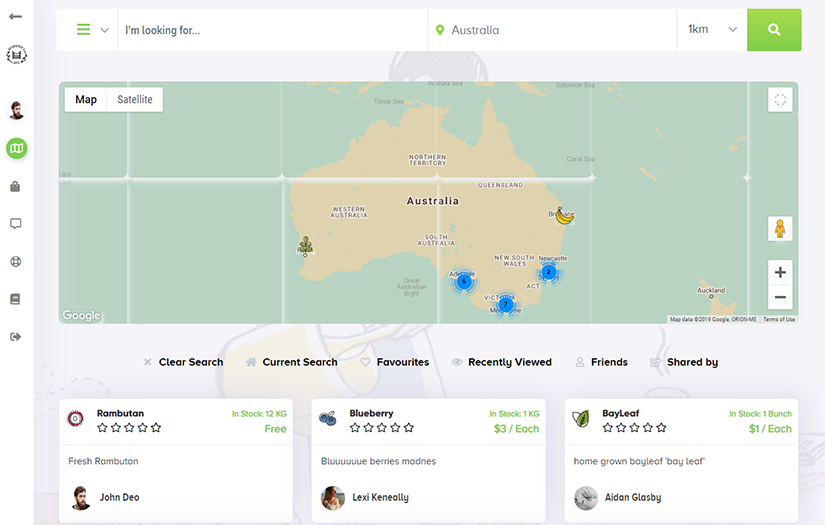This screenshot has width=825, height=525.
Task: Select the Recently Viewed filter
Action: click(502, 362)
